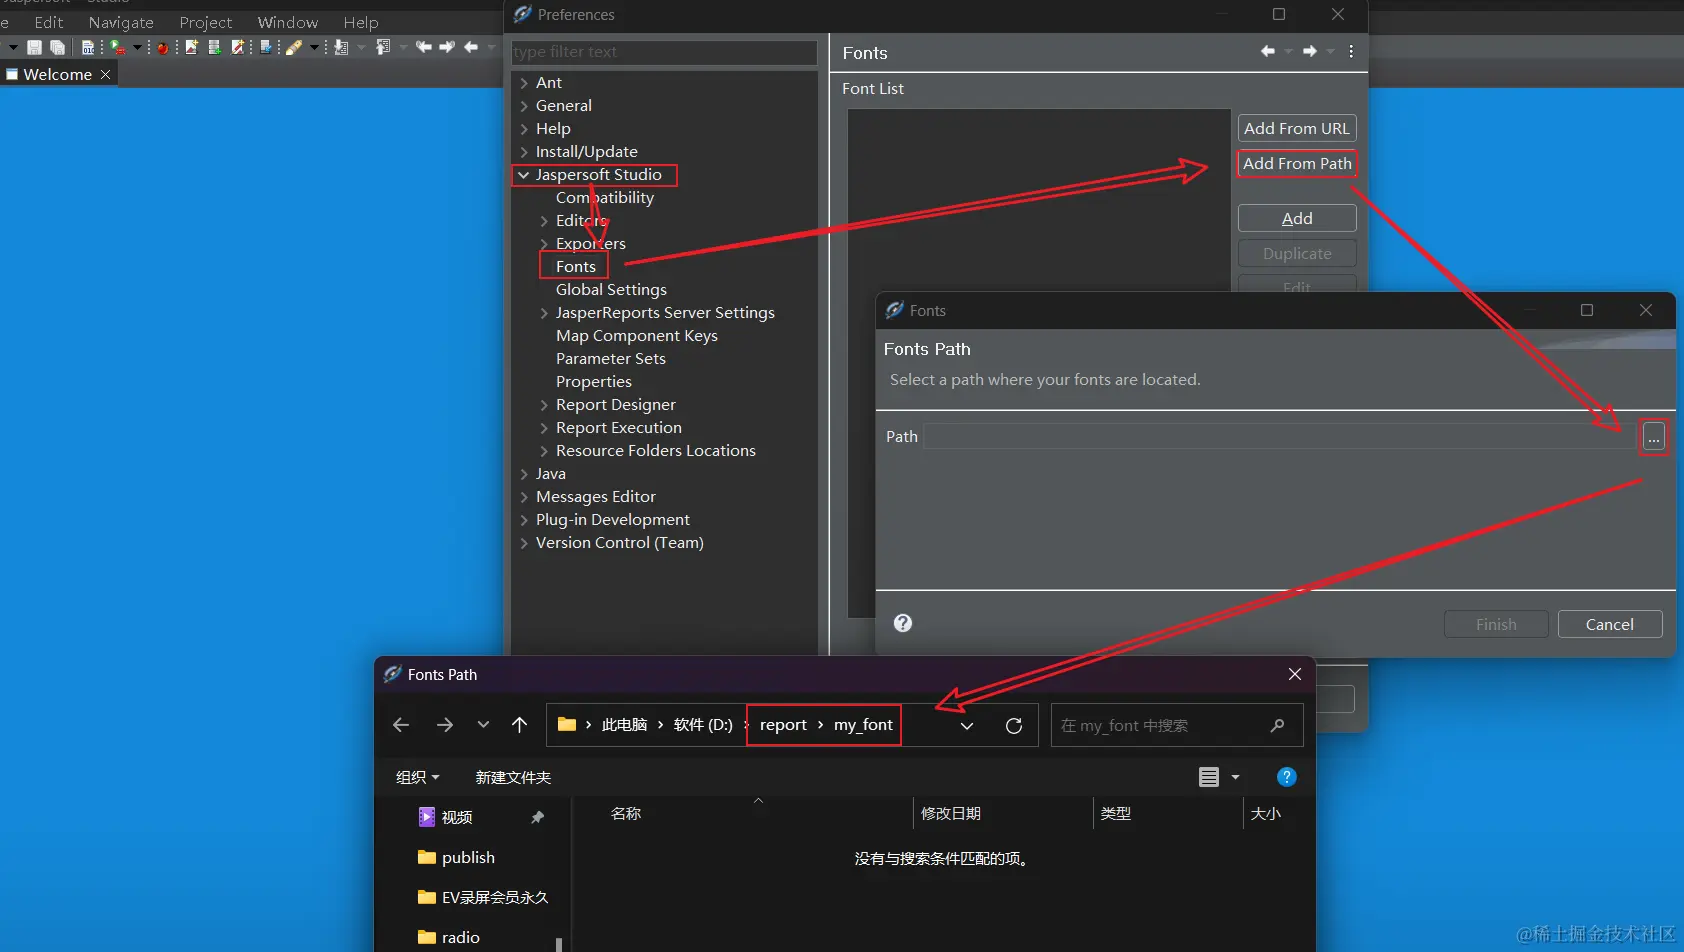
Task: Click the back arrow in Fonts Path browser
Action: [401, 725]
